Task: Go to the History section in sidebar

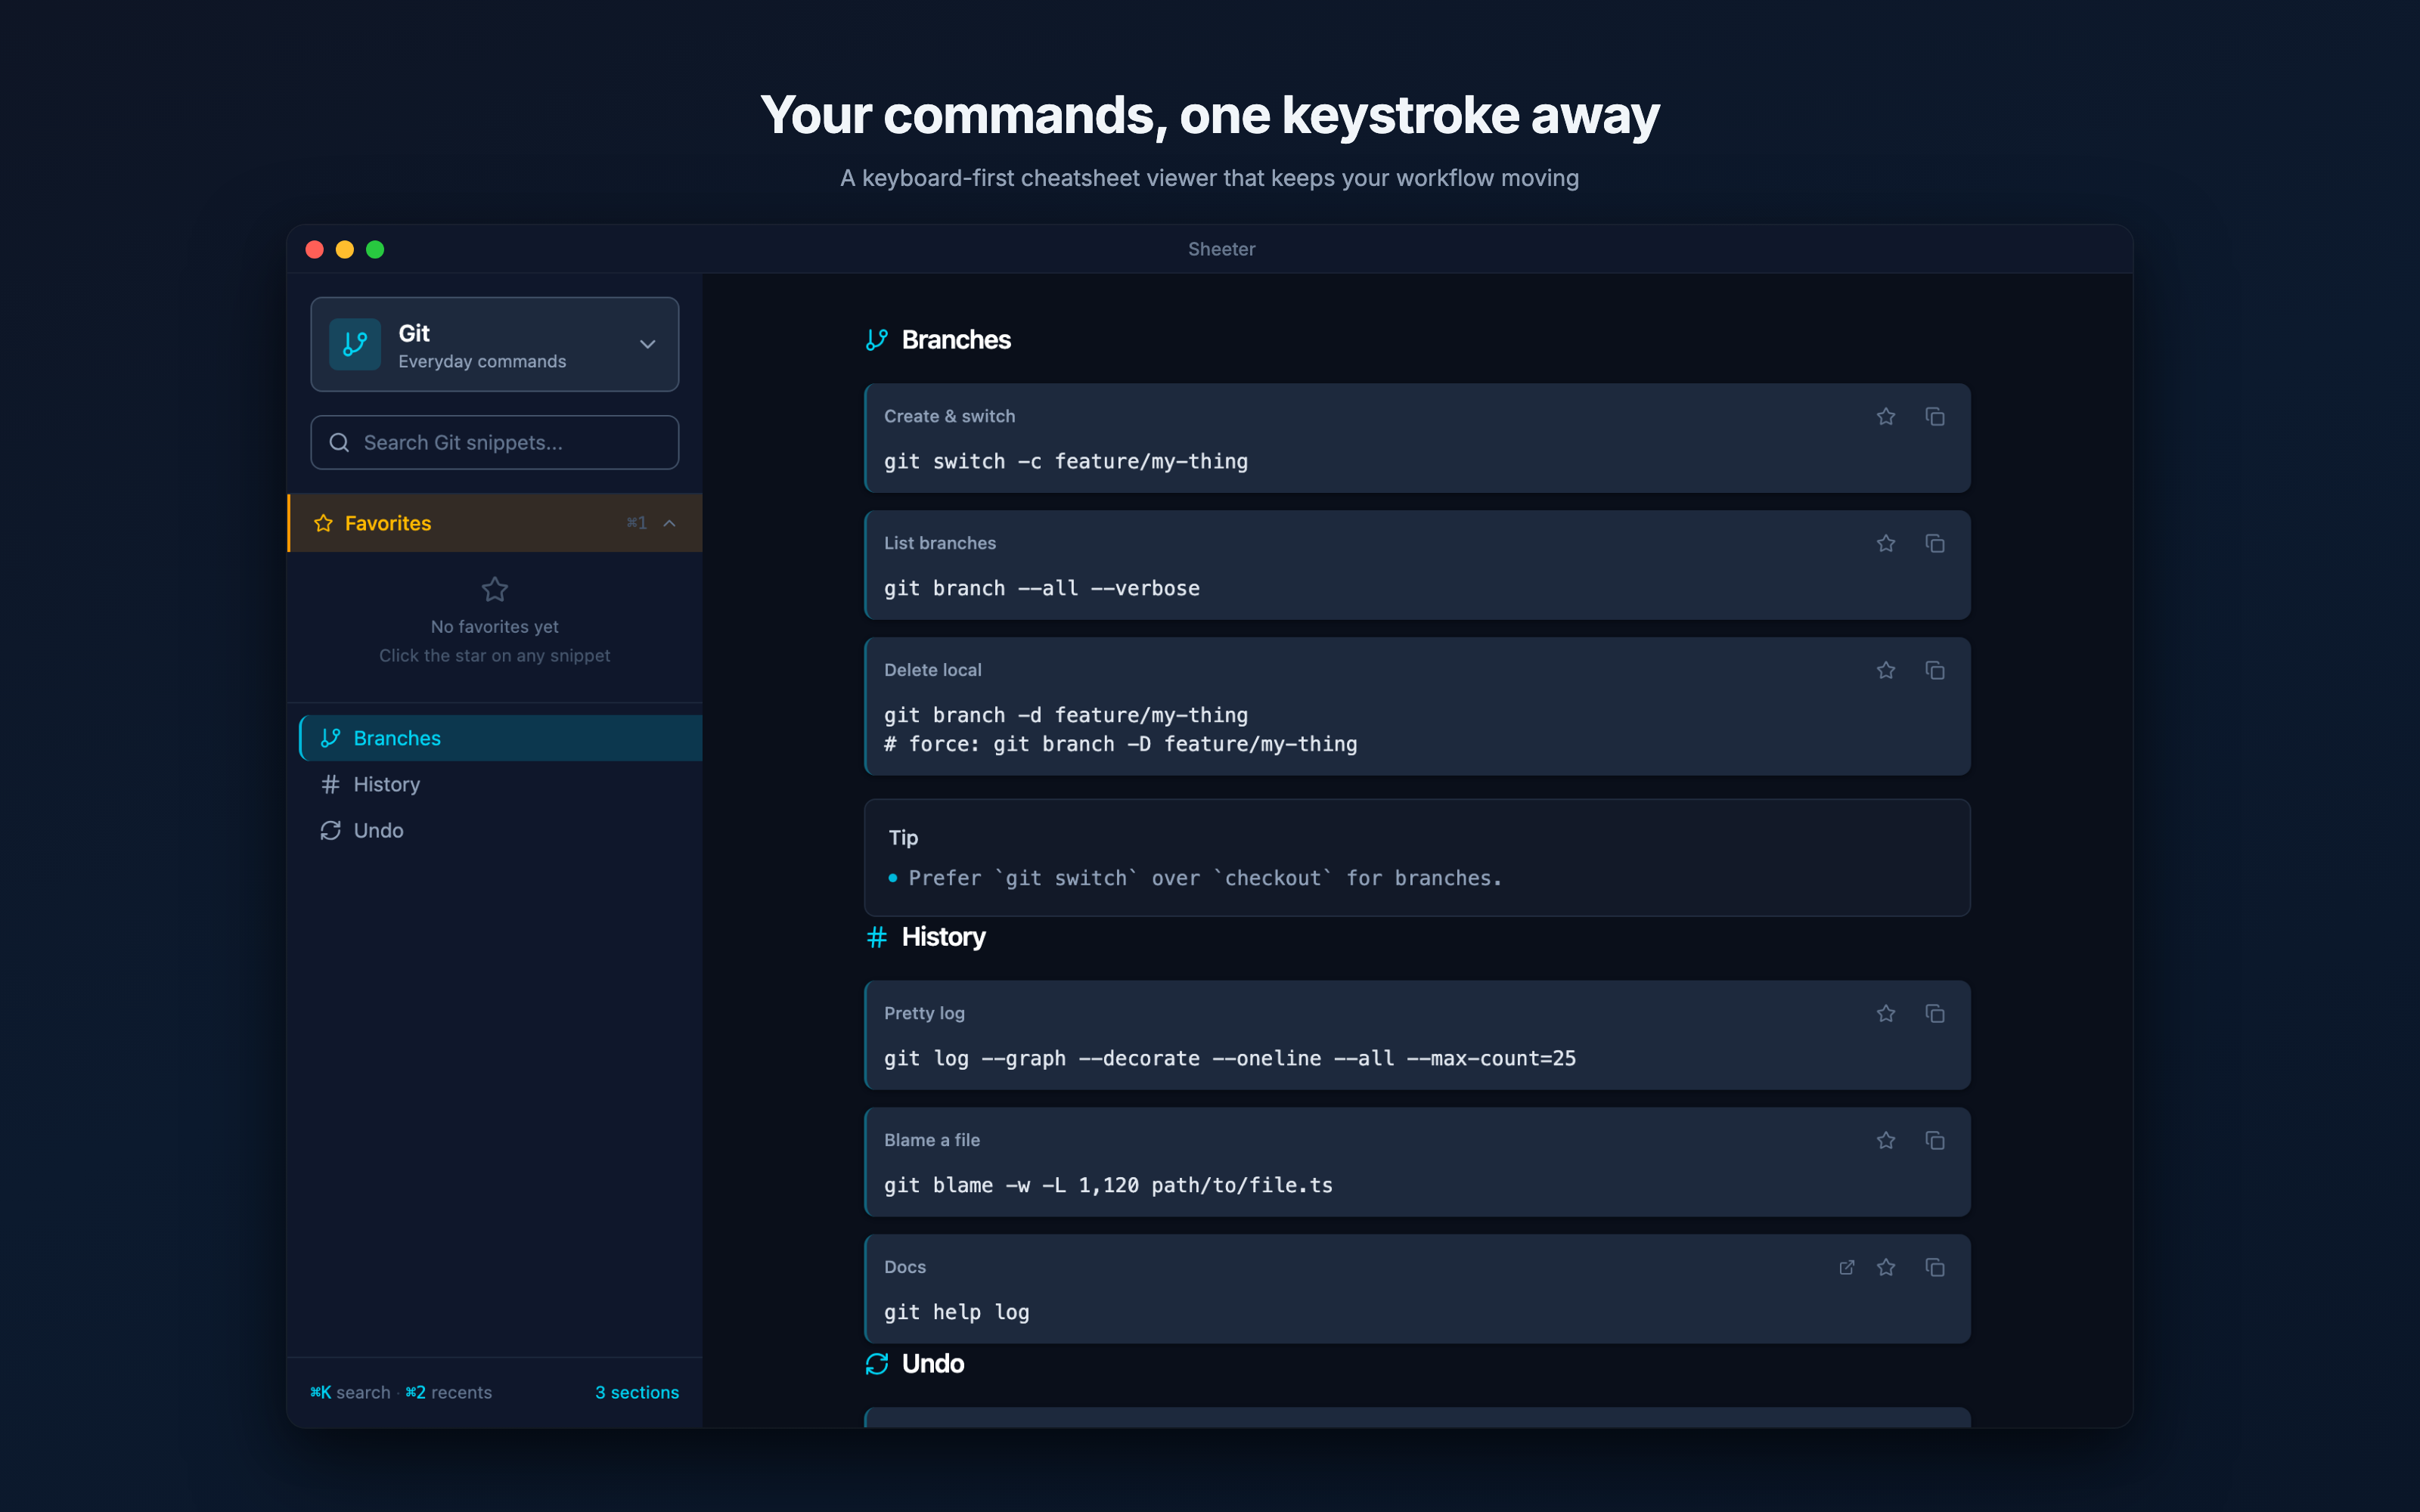Action: (386, 784)
